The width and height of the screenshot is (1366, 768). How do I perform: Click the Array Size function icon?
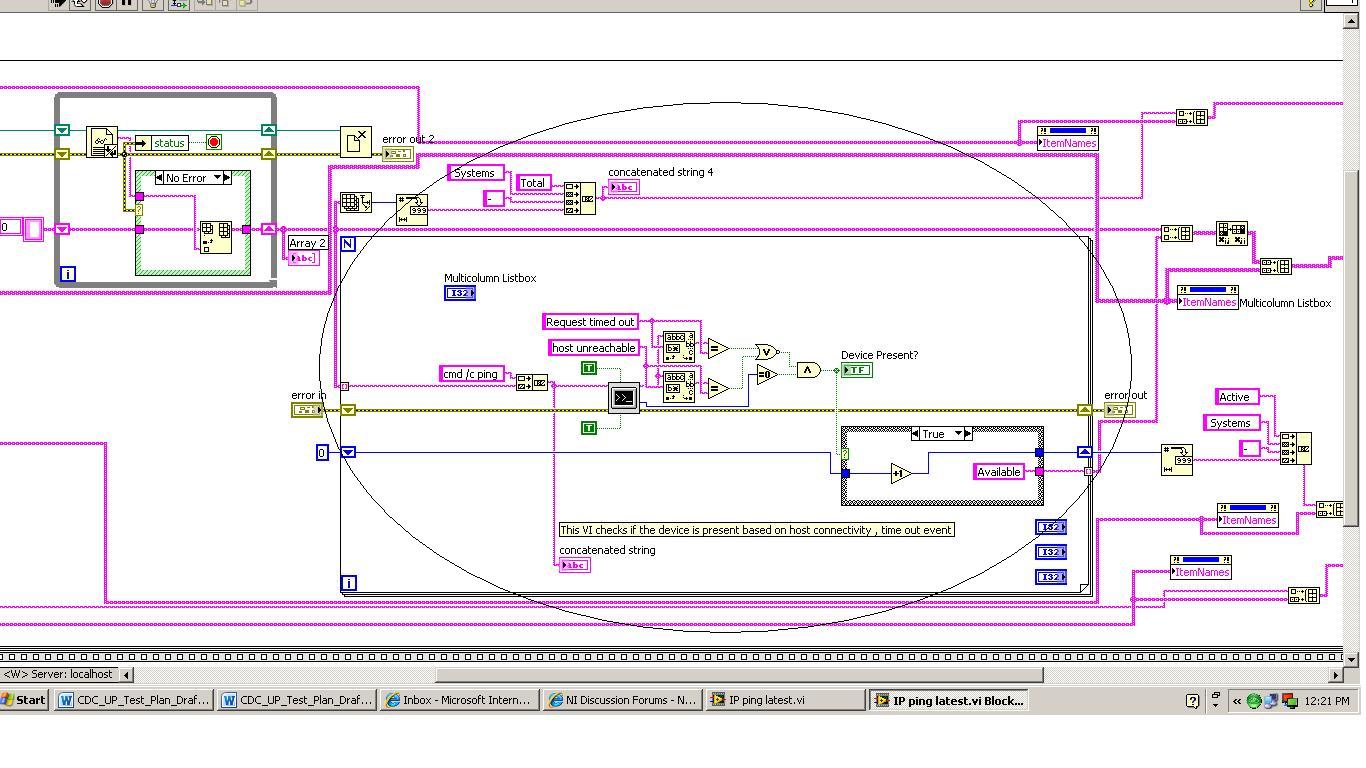point(355,202)
